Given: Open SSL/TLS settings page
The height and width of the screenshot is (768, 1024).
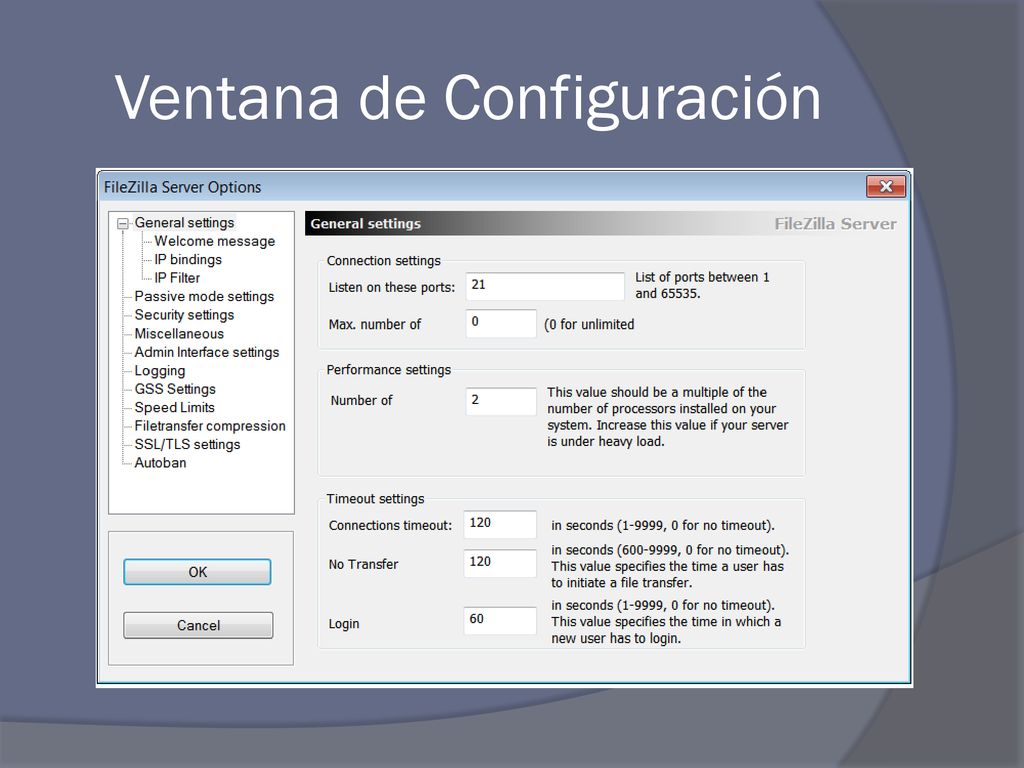Looking at the screenshot, I should click(x=187, y=444).
